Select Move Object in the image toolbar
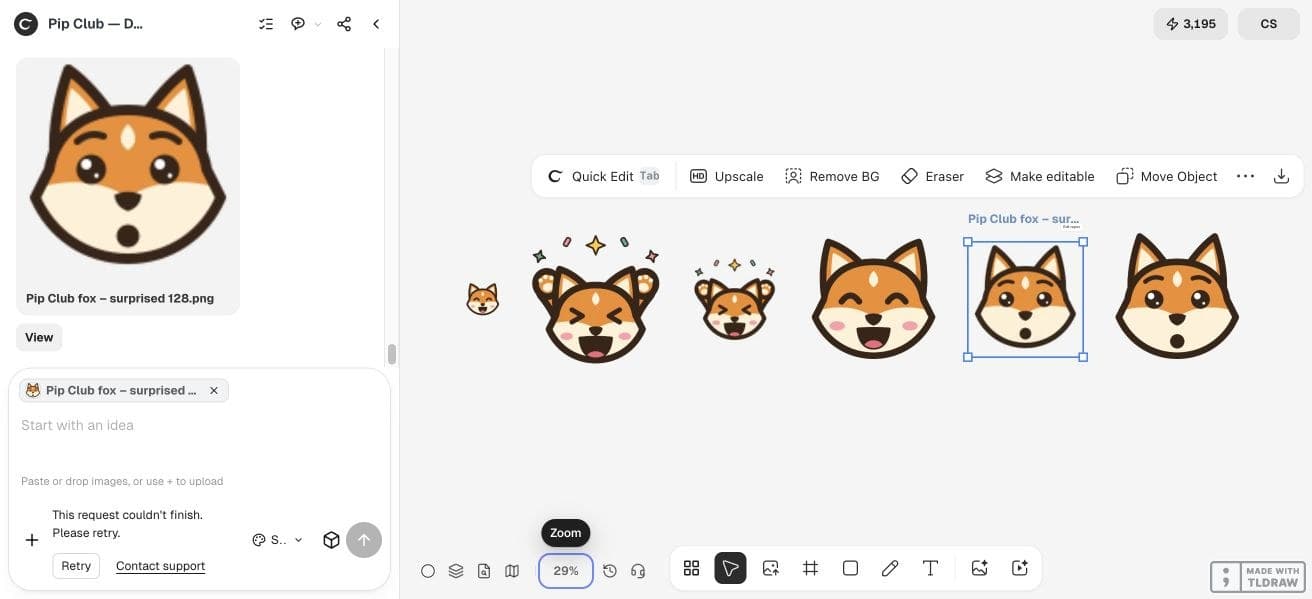 pyautogui.click(x=1166, y=176)
